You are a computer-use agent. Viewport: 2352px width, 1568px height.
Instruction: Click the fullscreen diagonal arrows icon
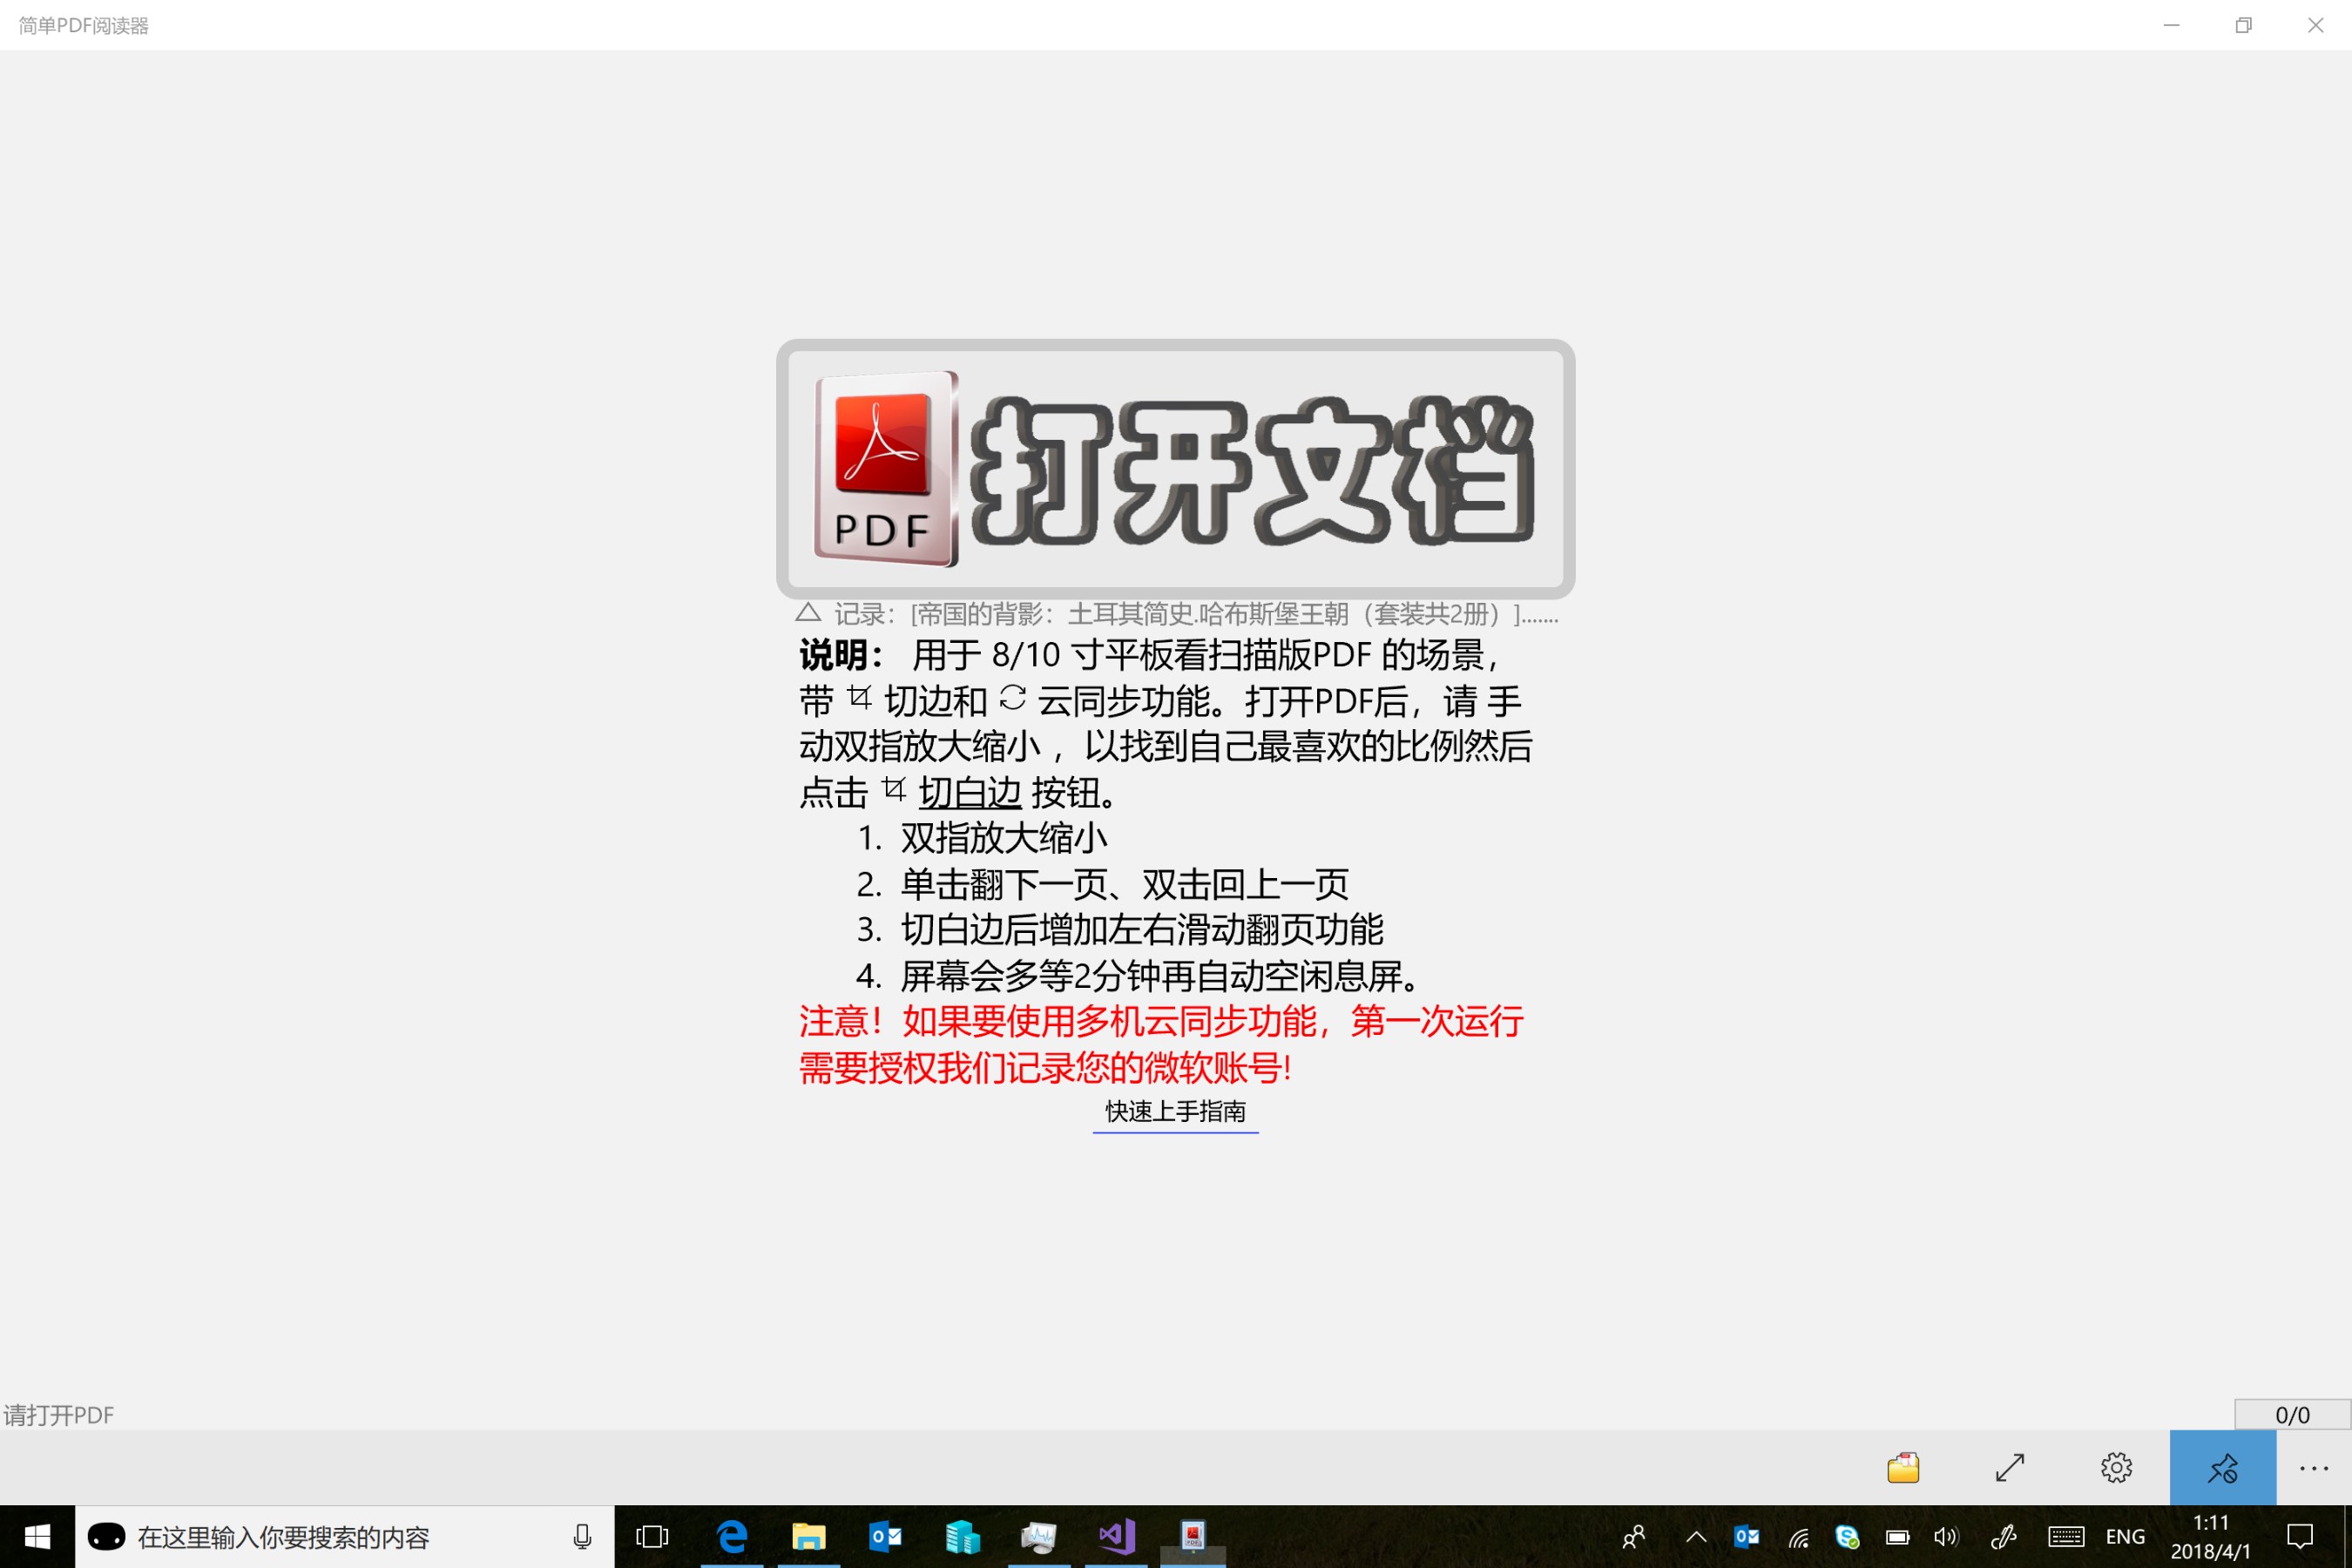click(x=2010, y=1468)
